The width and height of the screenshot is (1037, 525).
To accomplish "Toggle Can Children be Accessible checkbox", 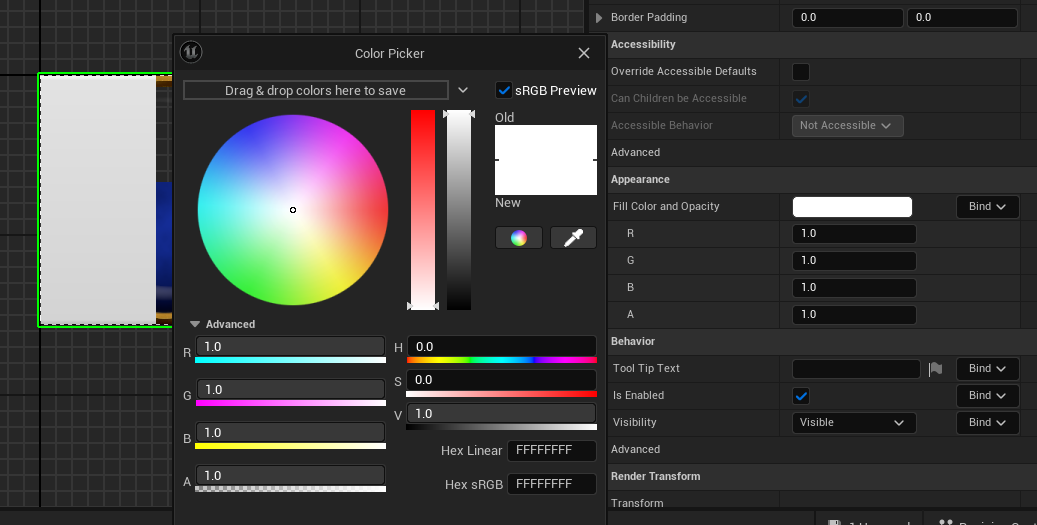I will pyautogui.click(x=801, y=99).
